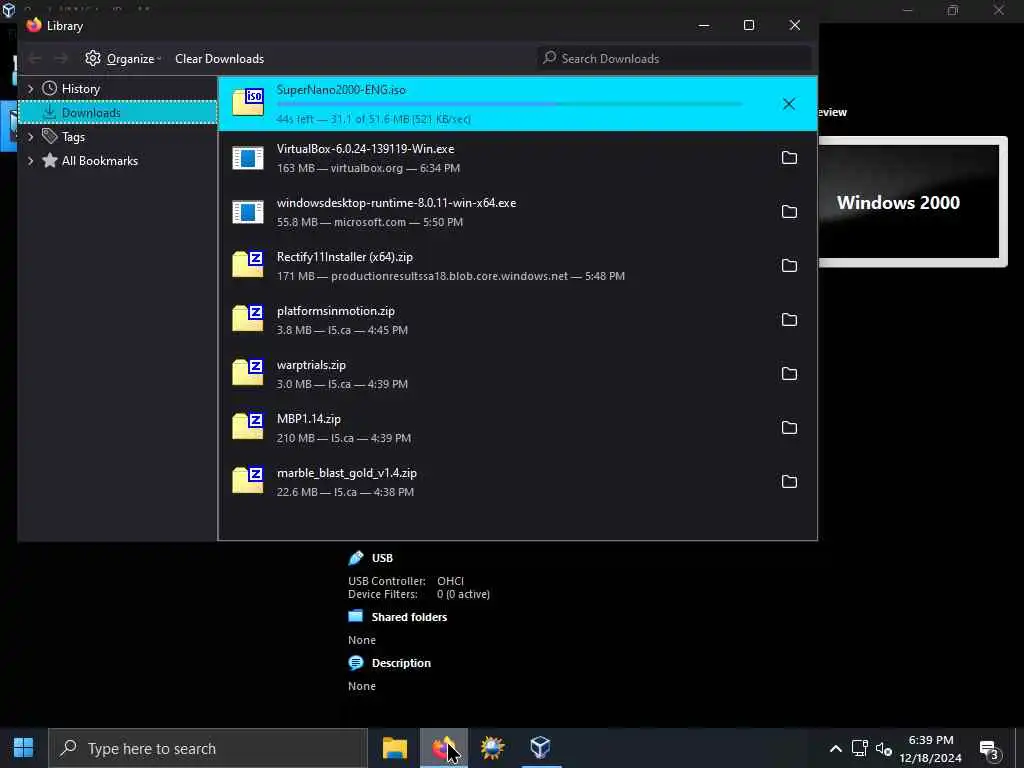Click the Firefox logo in Library title bar
Screen dimensions: 1024x768
click(x=34, y=25)
